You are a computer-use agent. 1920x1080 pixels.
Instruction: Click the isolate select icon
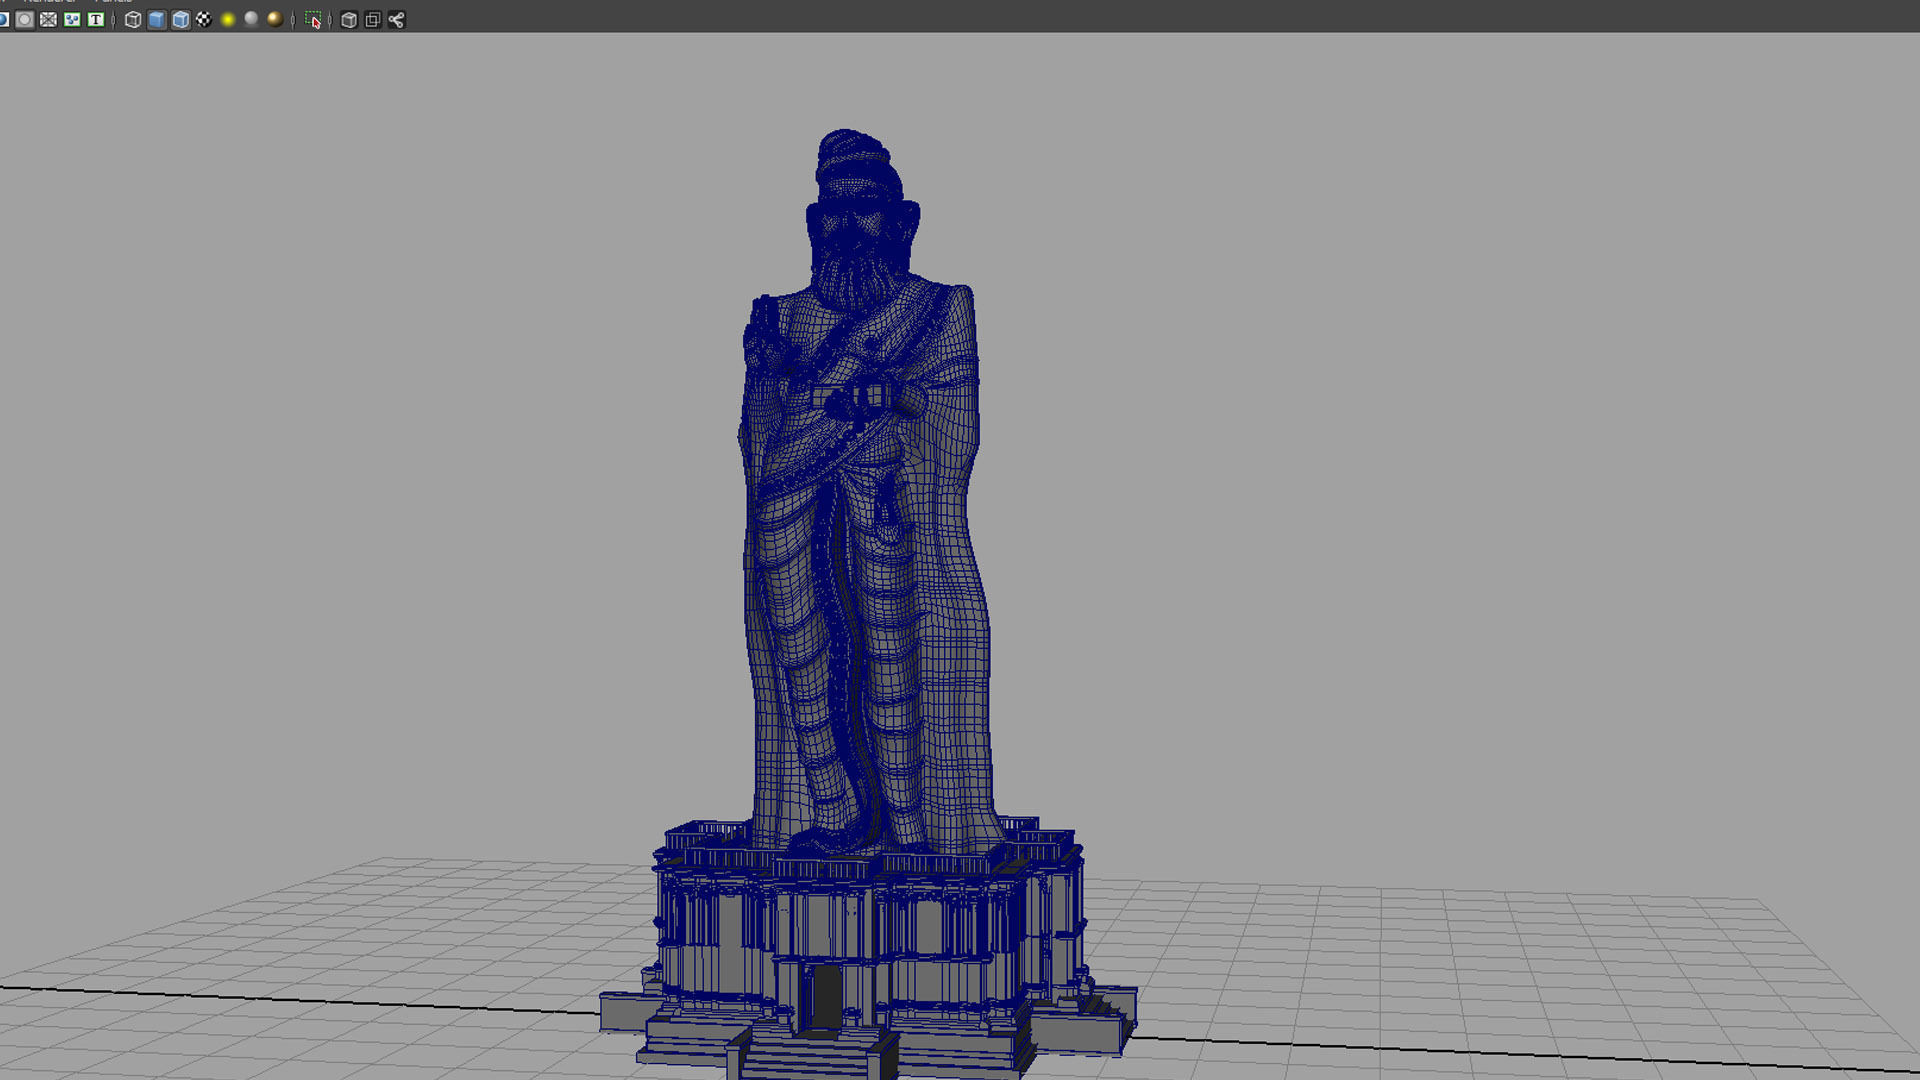point(313,19)
